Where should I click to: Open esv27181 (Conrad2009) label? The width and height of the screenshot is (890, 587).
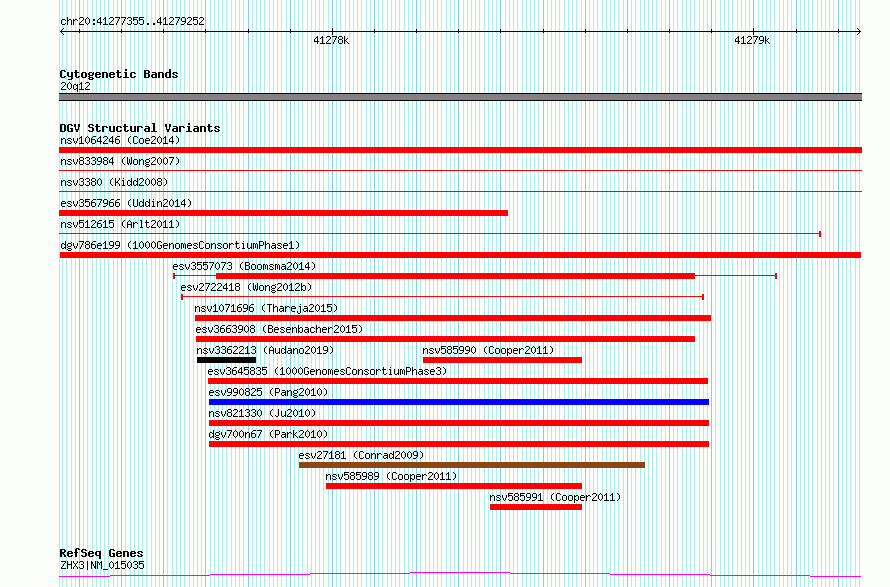pyautogui.click(x=361, y=455)
